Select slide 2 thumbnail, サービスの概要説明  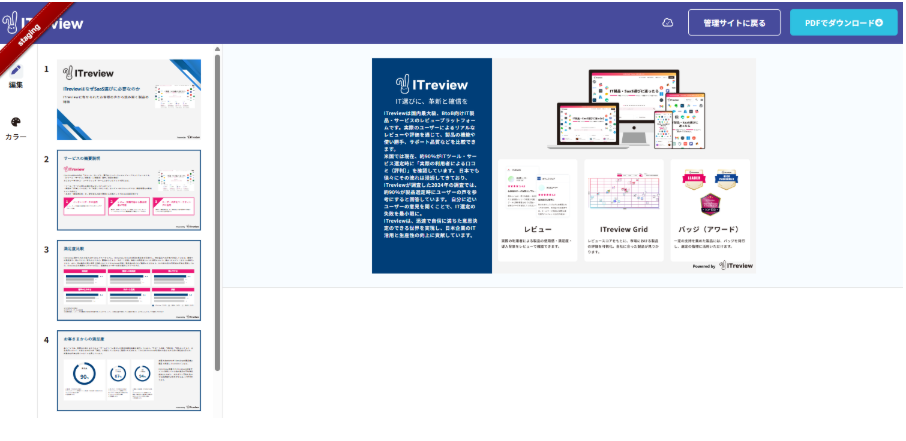129,190
